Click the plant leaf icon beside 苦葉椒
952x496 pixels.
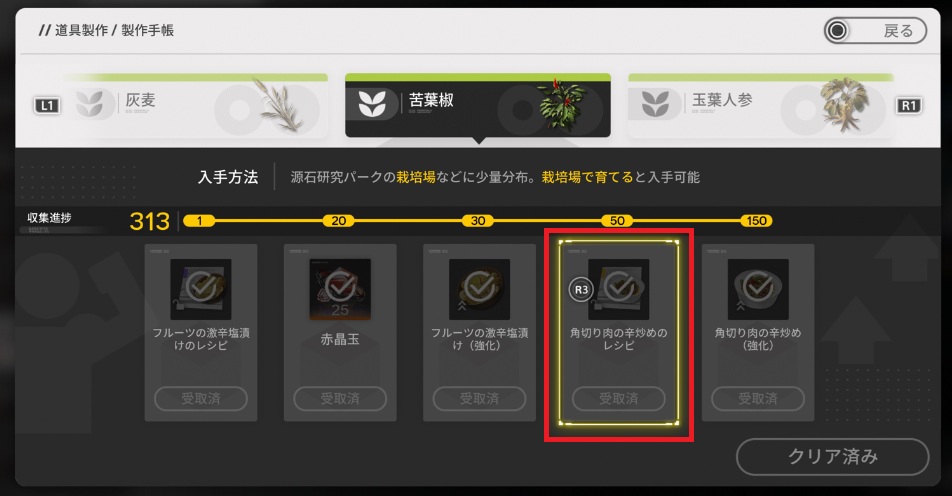(x=372, y=104)
